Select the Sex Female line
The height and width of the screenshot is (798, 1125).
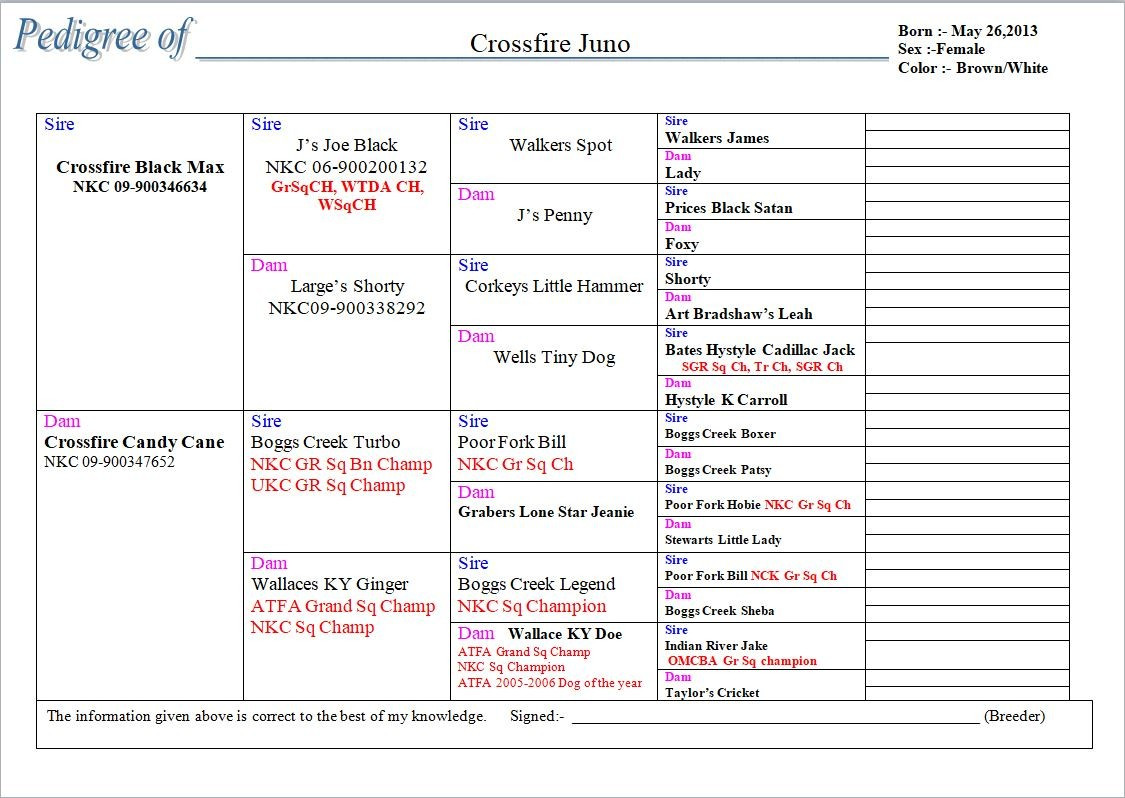941,49
